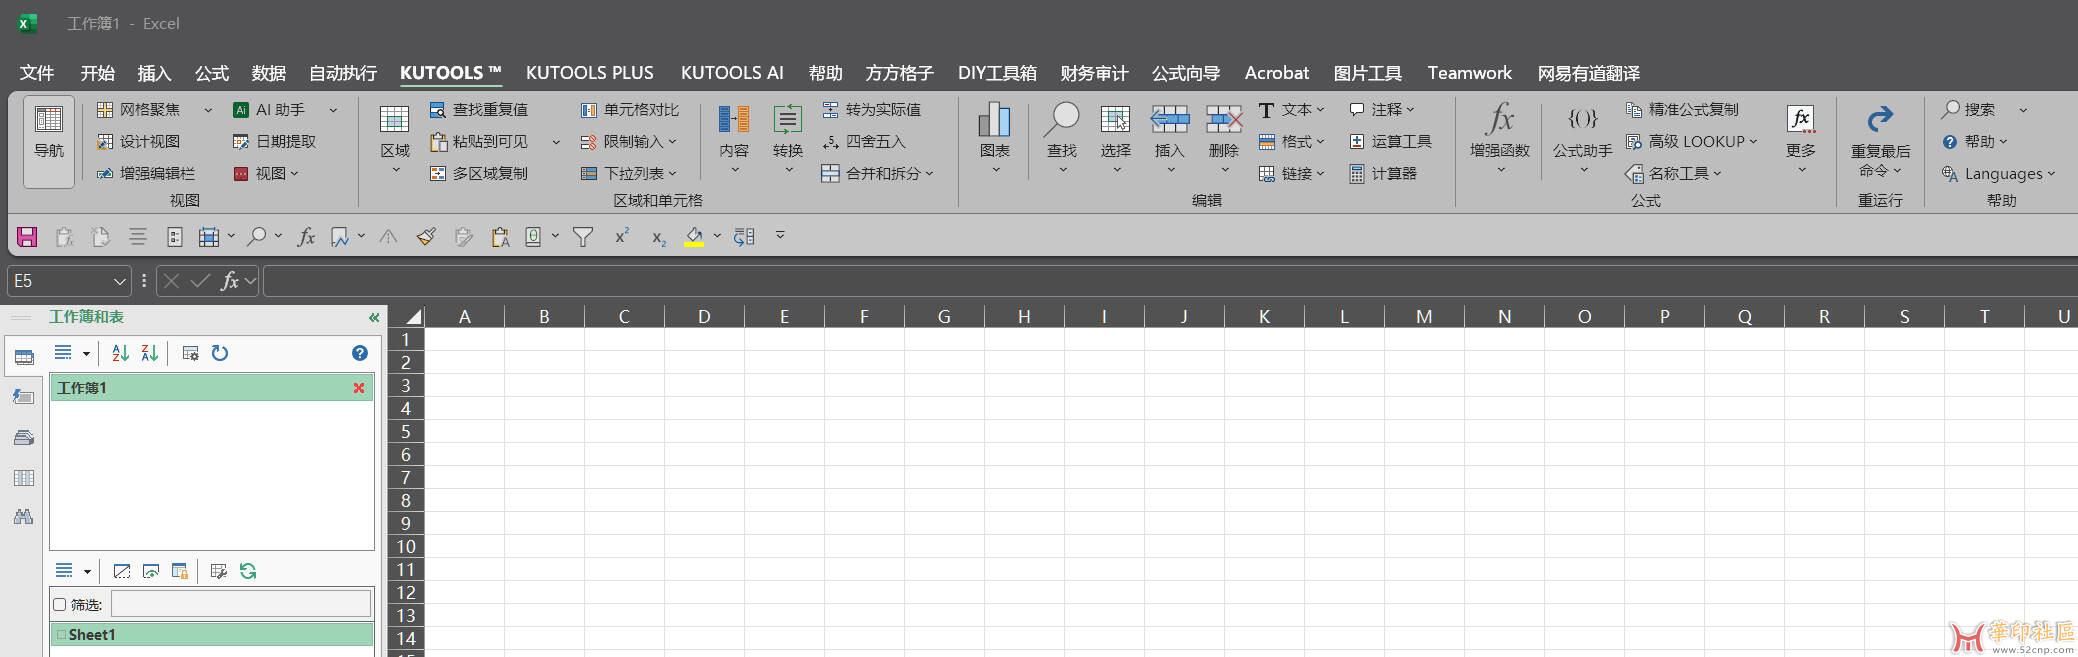Viewport: 2078px width, 657px height.
Task: Toggle 网格聚焦 grid focus
Action: [x=140, y=110]
